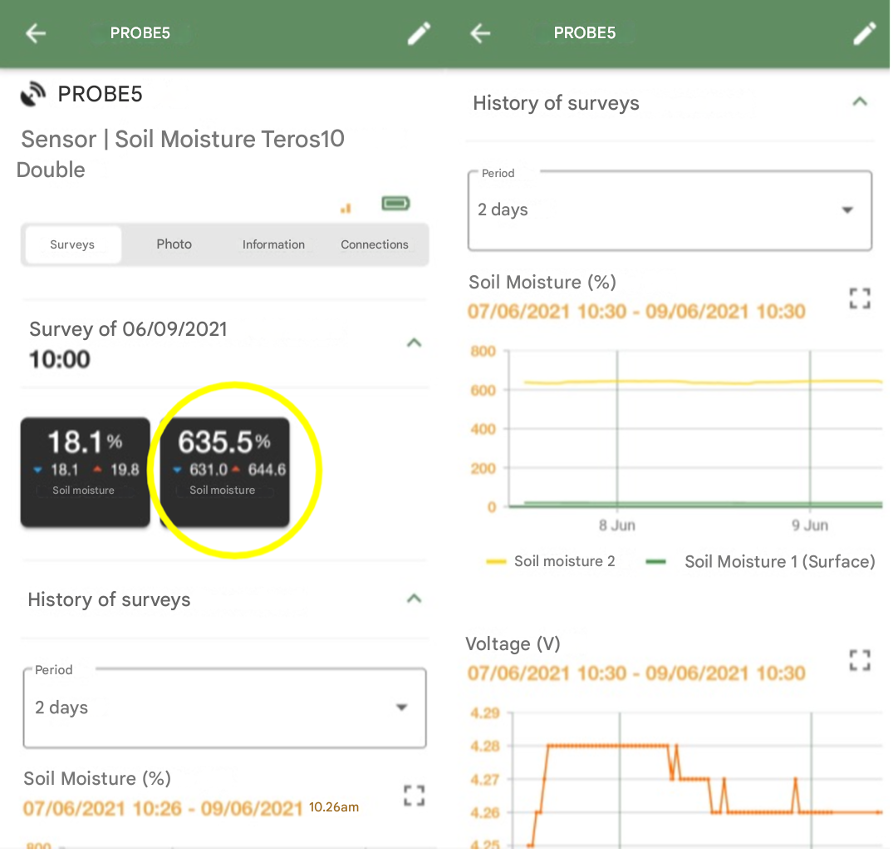Screen dimensions: 894x854
Task: Toggle Soil moisture 2 legend series
Action: 551,562
